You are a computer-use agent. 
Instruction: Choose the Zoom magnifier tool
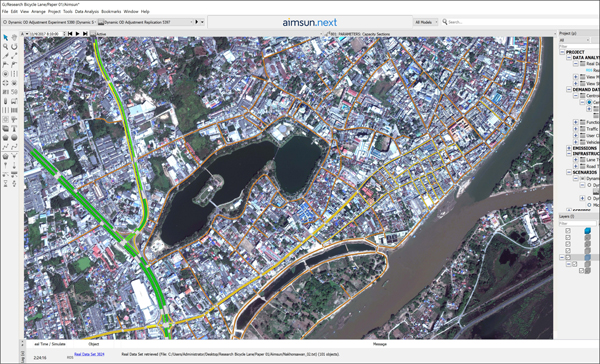click(5, 47)
